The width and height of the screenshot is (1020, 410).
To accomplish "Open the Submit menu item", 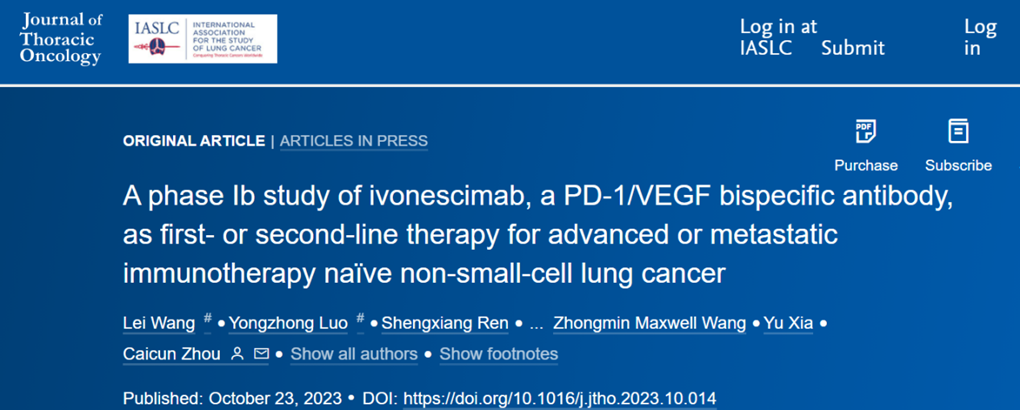I will coord(853,48).
